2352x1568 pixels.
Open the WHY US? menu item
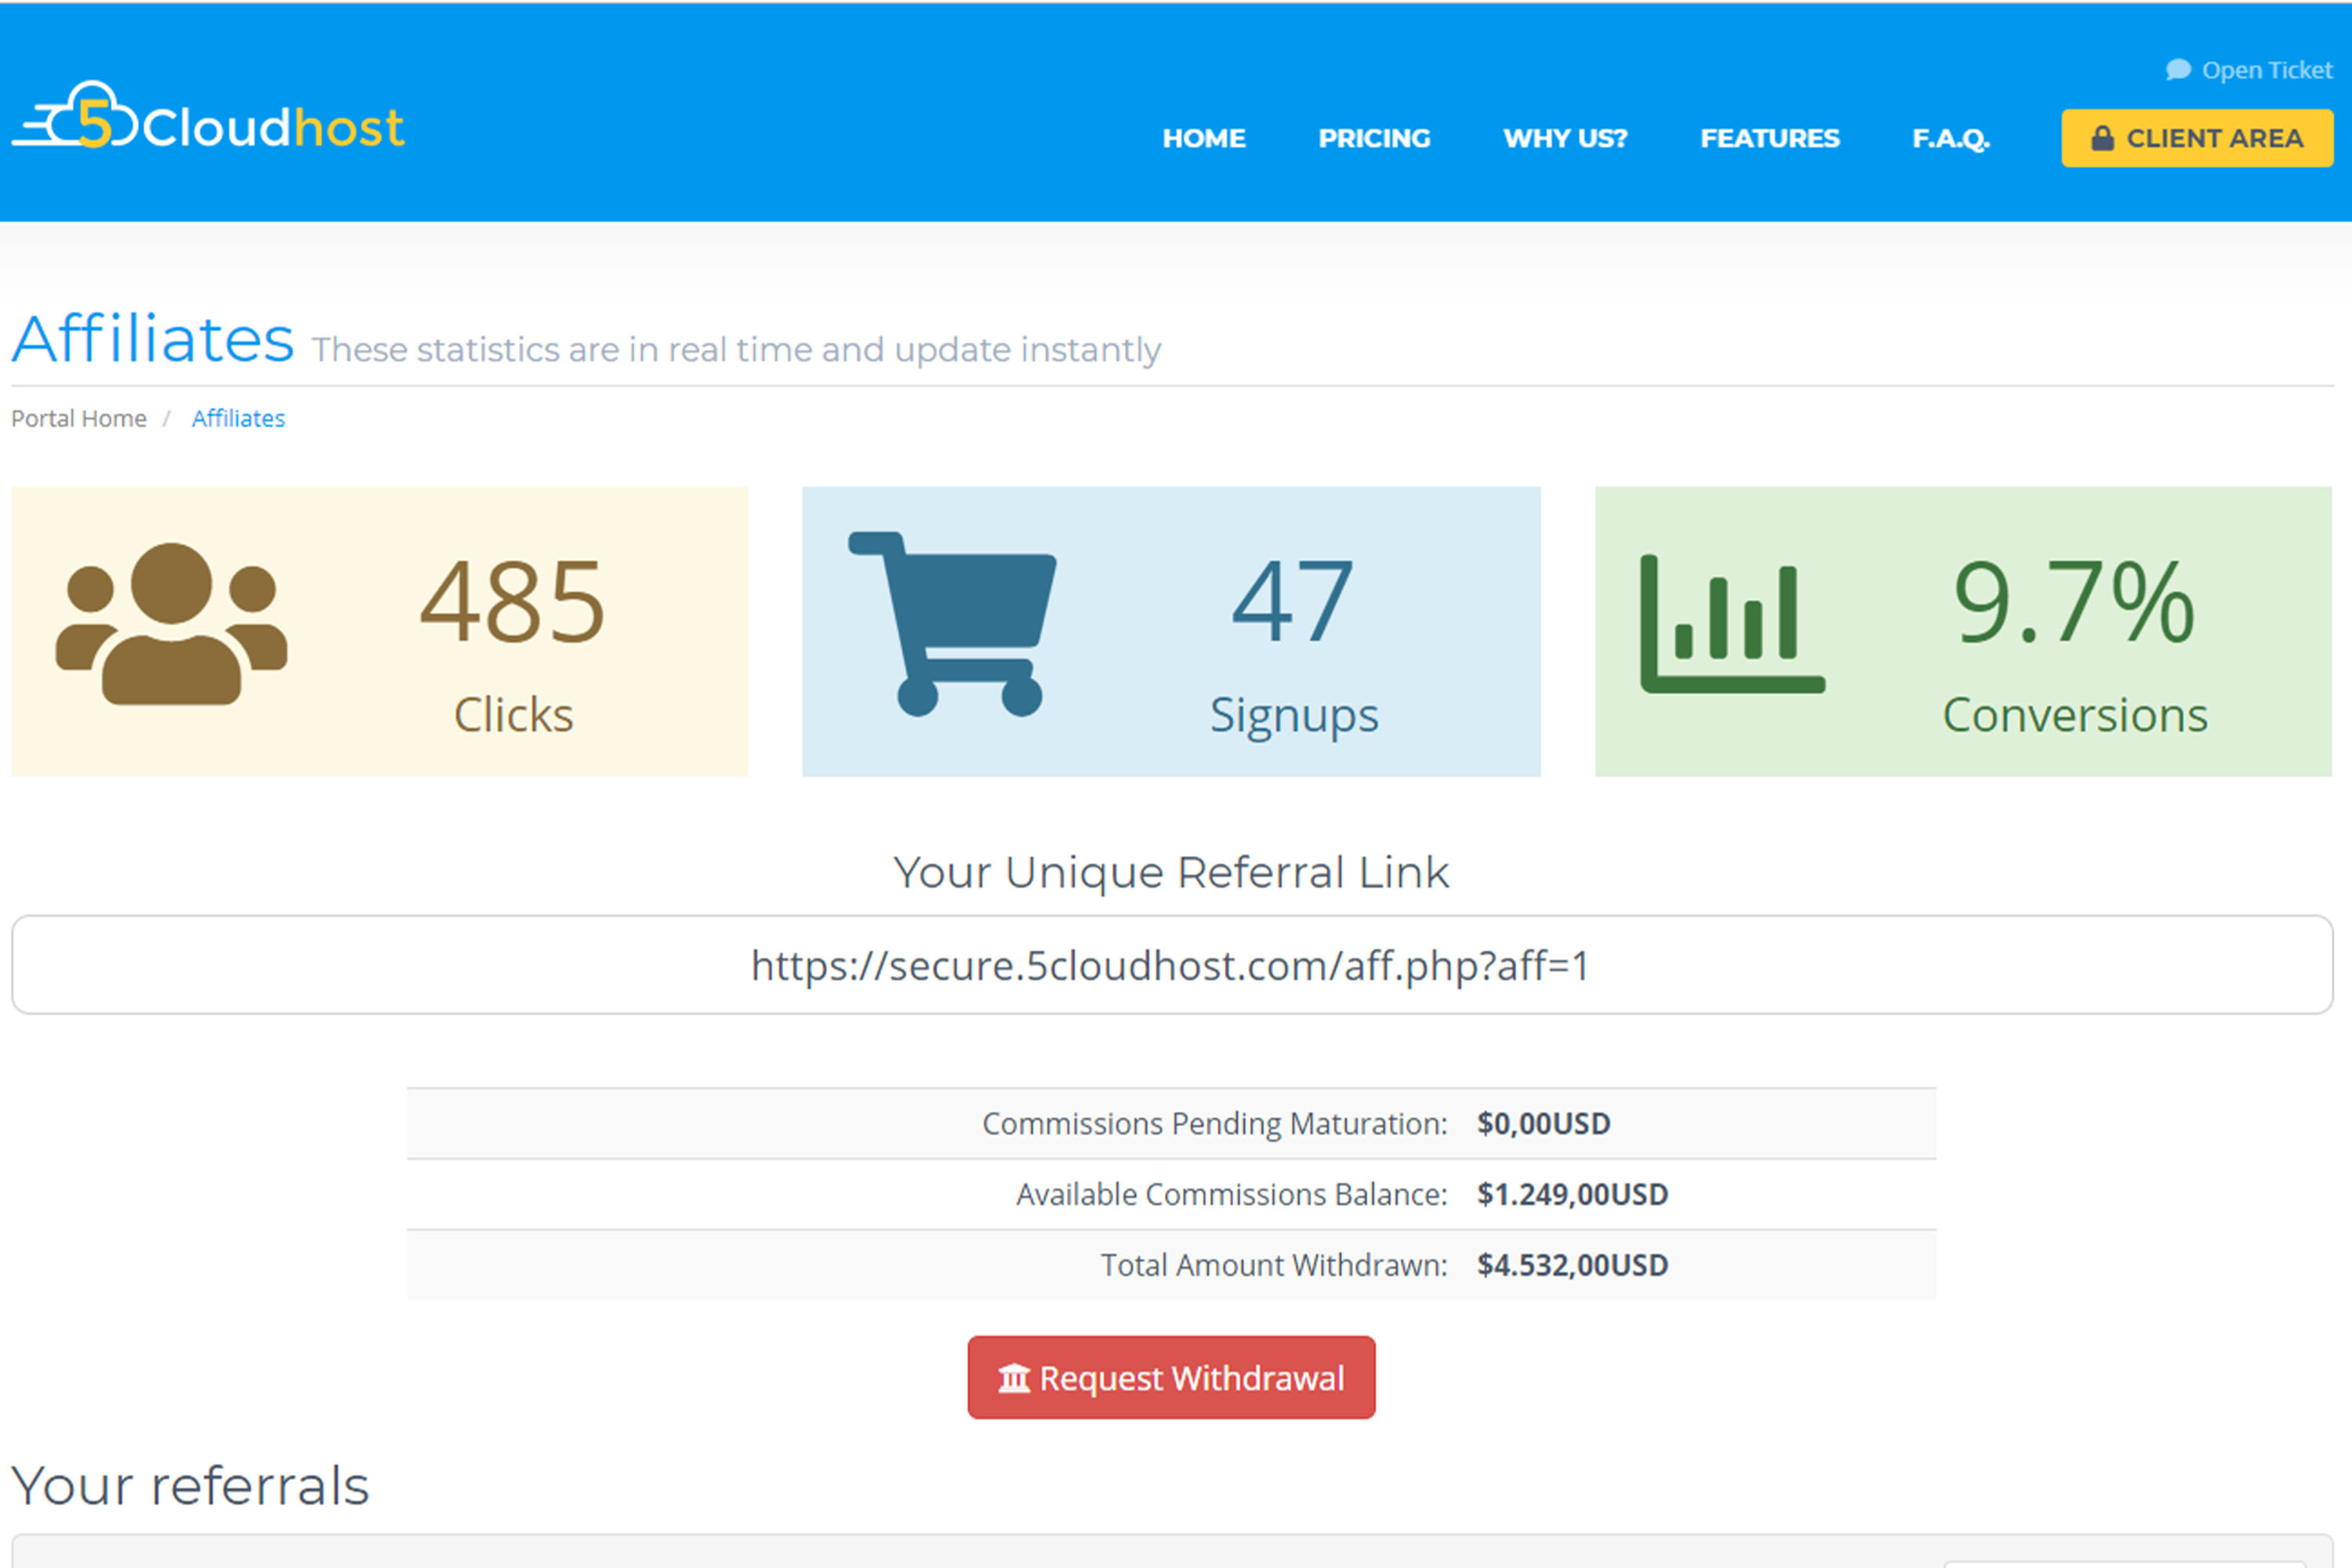pyautogui.click(x=1565, y=138)
